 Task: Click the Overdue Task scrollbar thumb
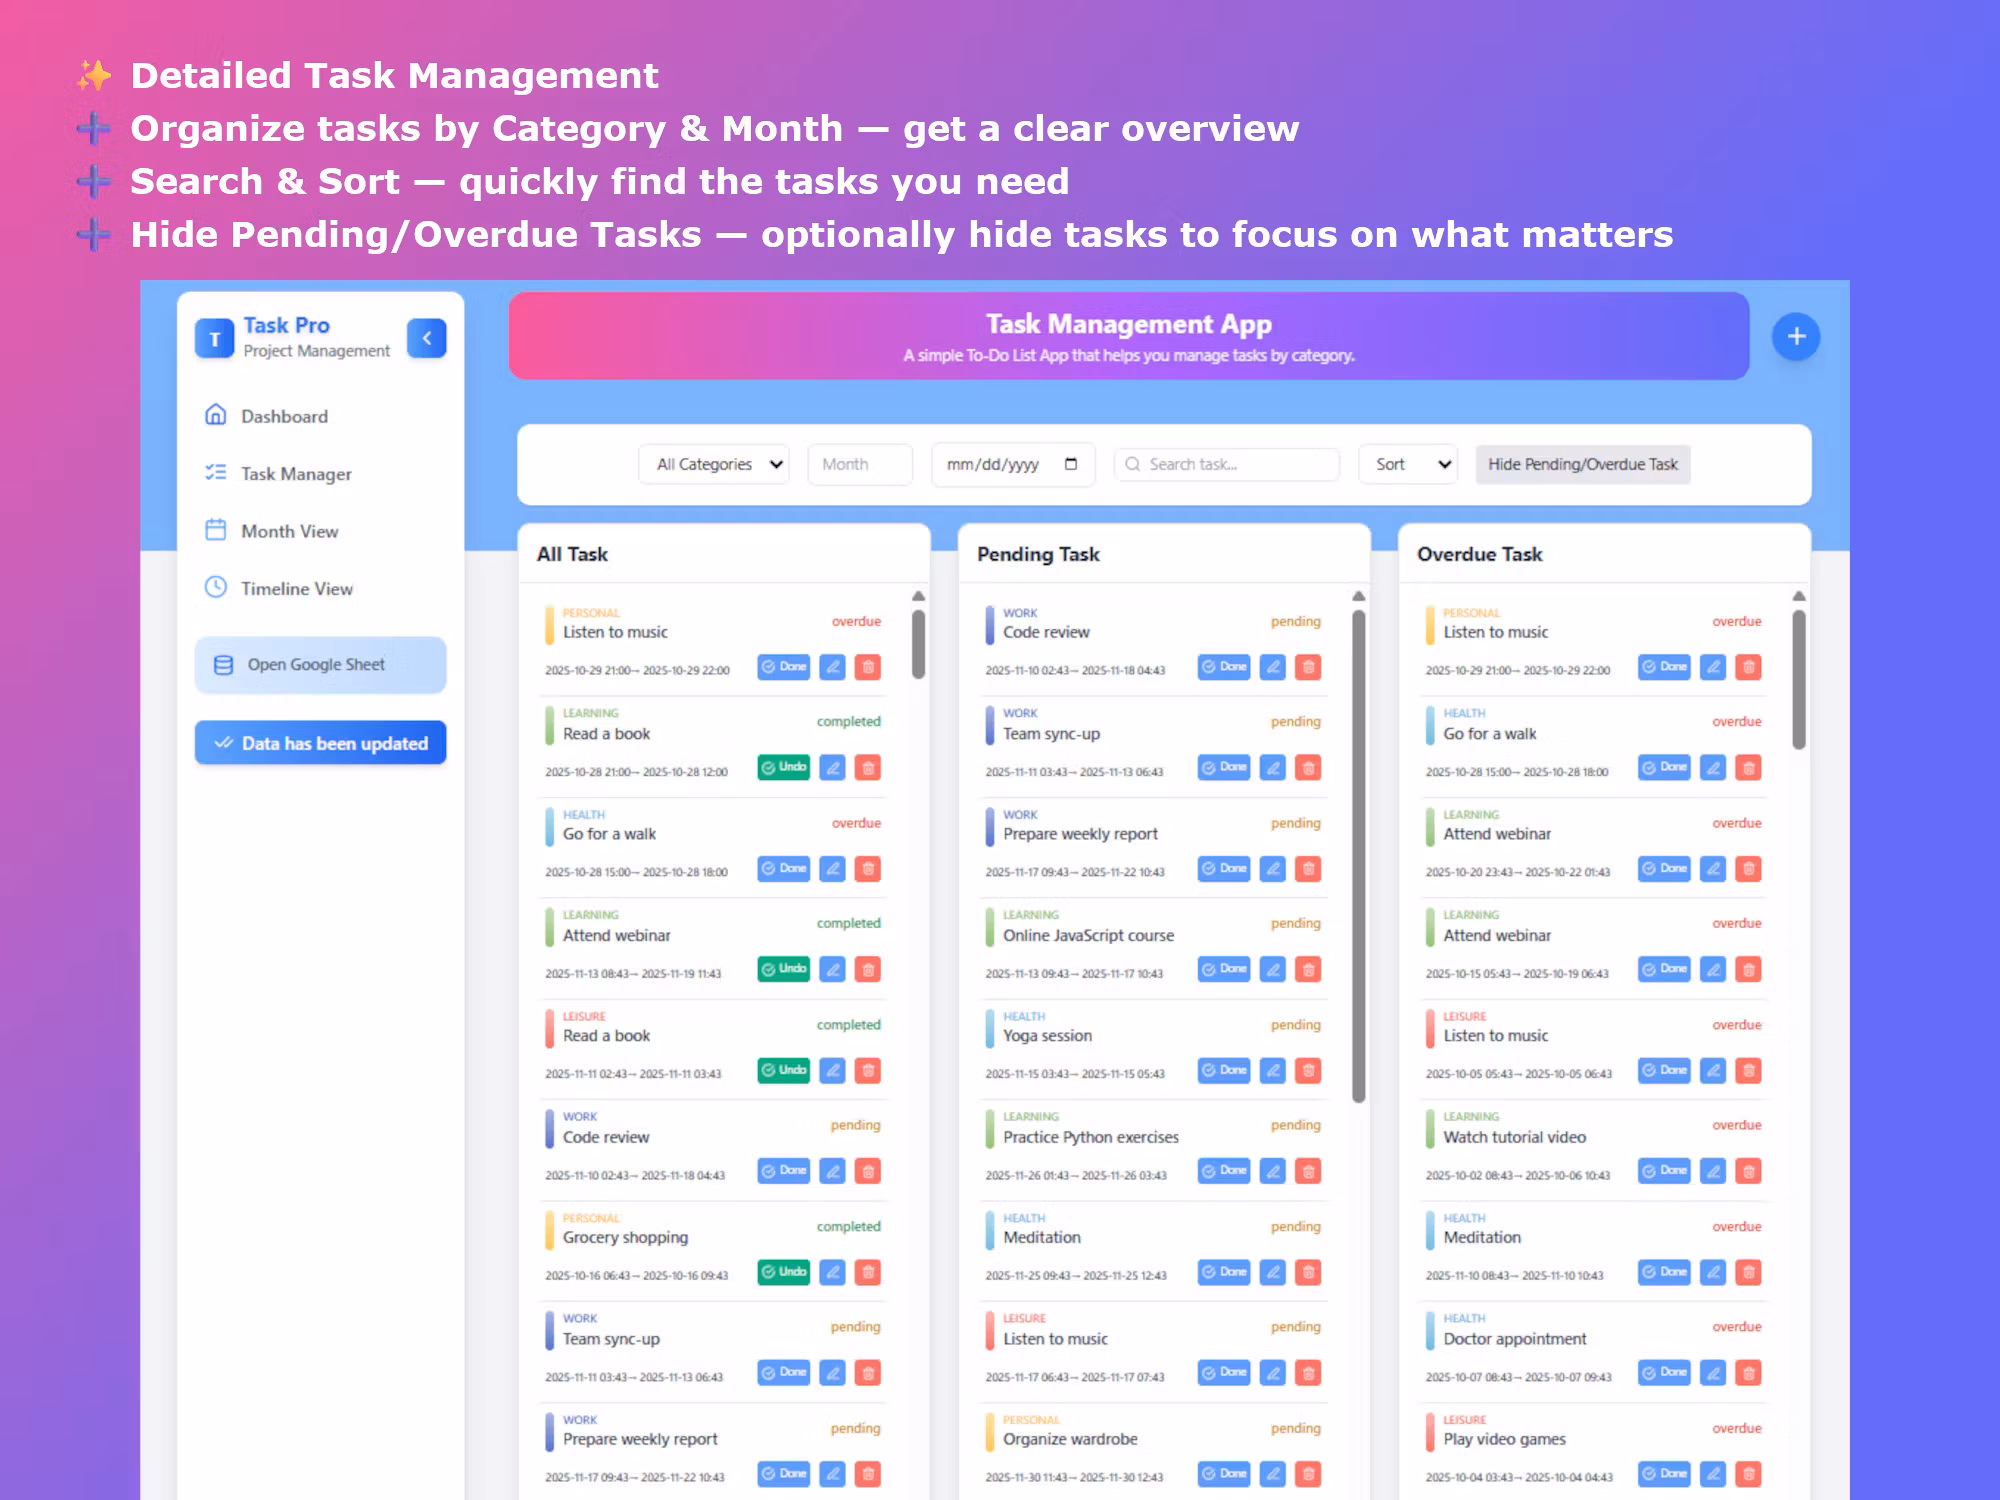[x=1799, y=680]
